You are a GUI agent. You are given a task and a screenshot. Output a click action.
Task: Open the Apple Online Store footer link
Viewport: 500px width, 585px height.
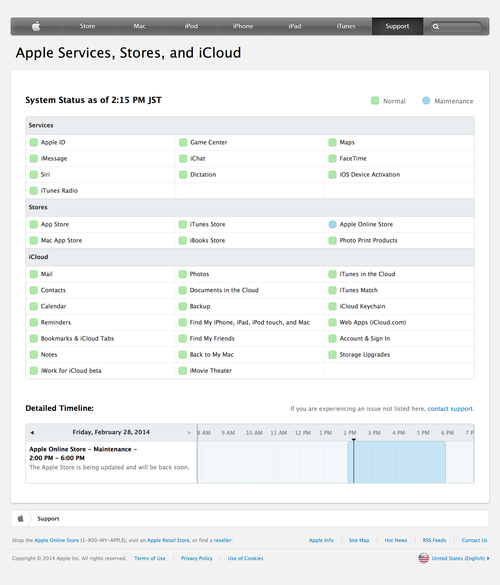point(56,540)
